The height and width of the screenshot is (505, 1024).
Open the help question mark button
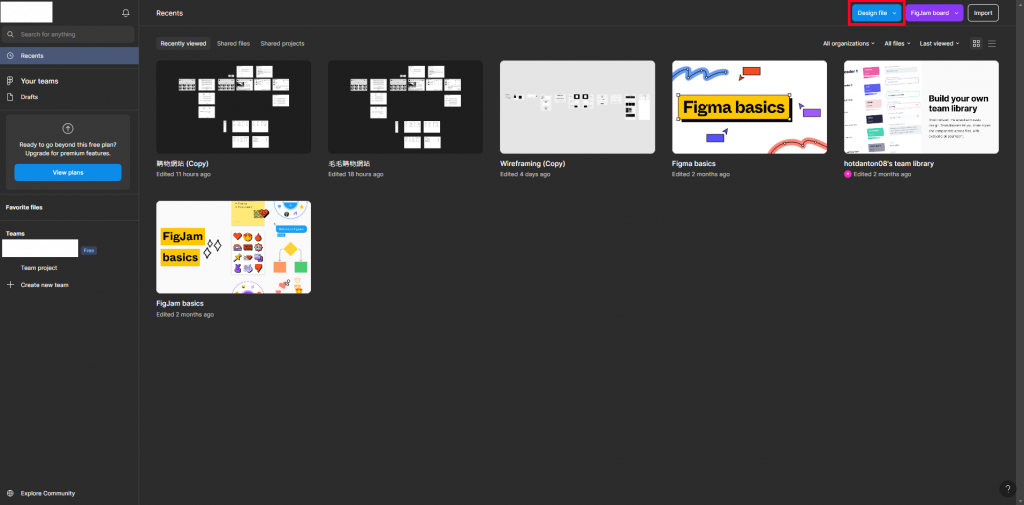(1008, 489)
